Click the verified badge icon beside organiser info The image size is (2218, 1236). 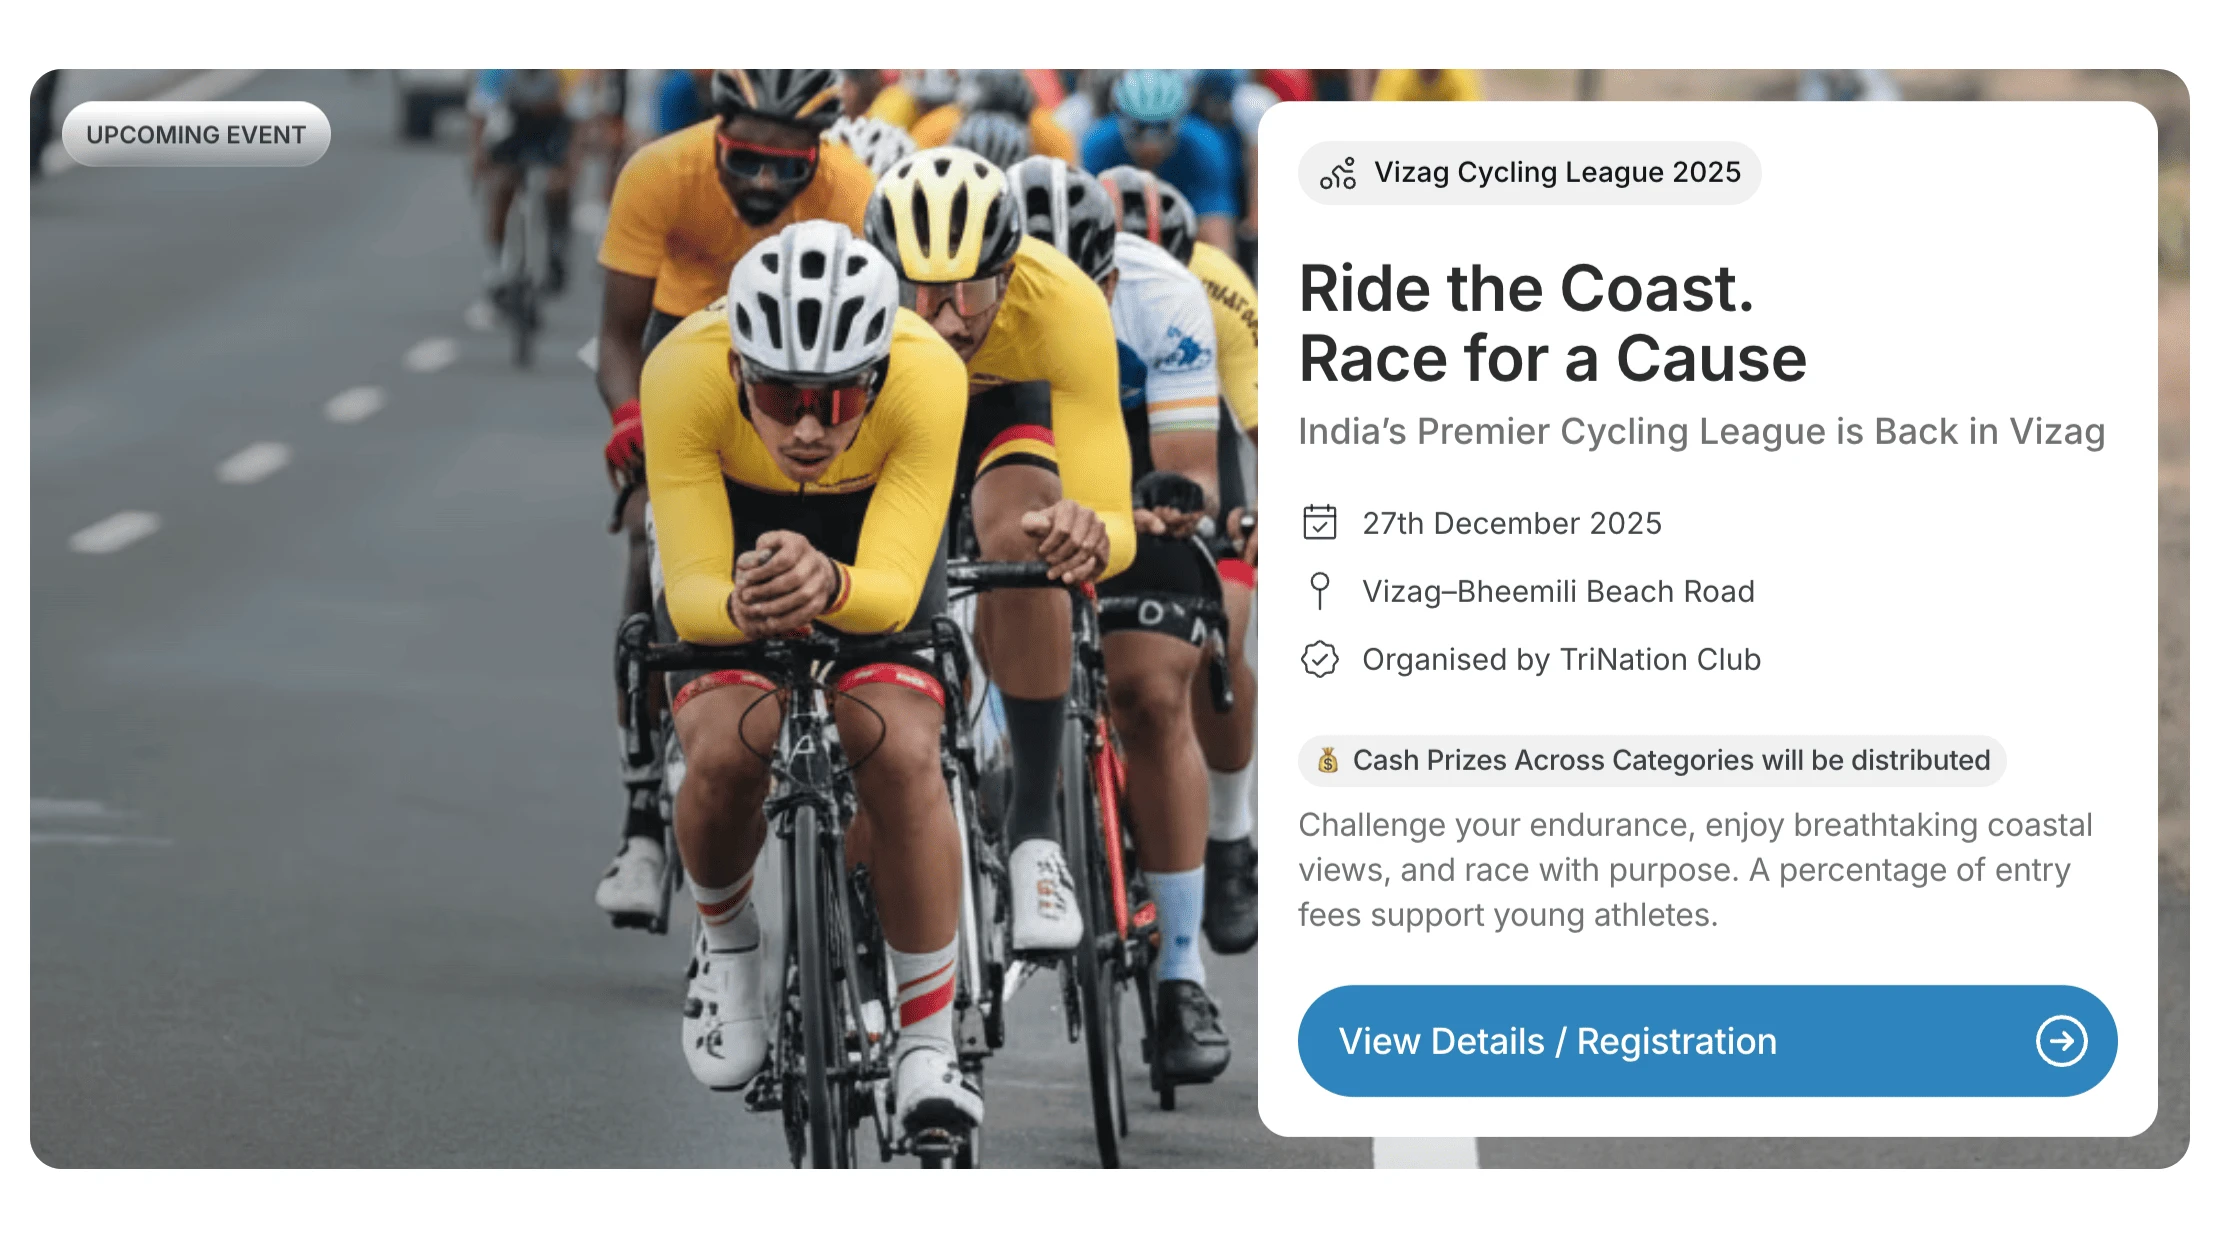(1321, 659)
